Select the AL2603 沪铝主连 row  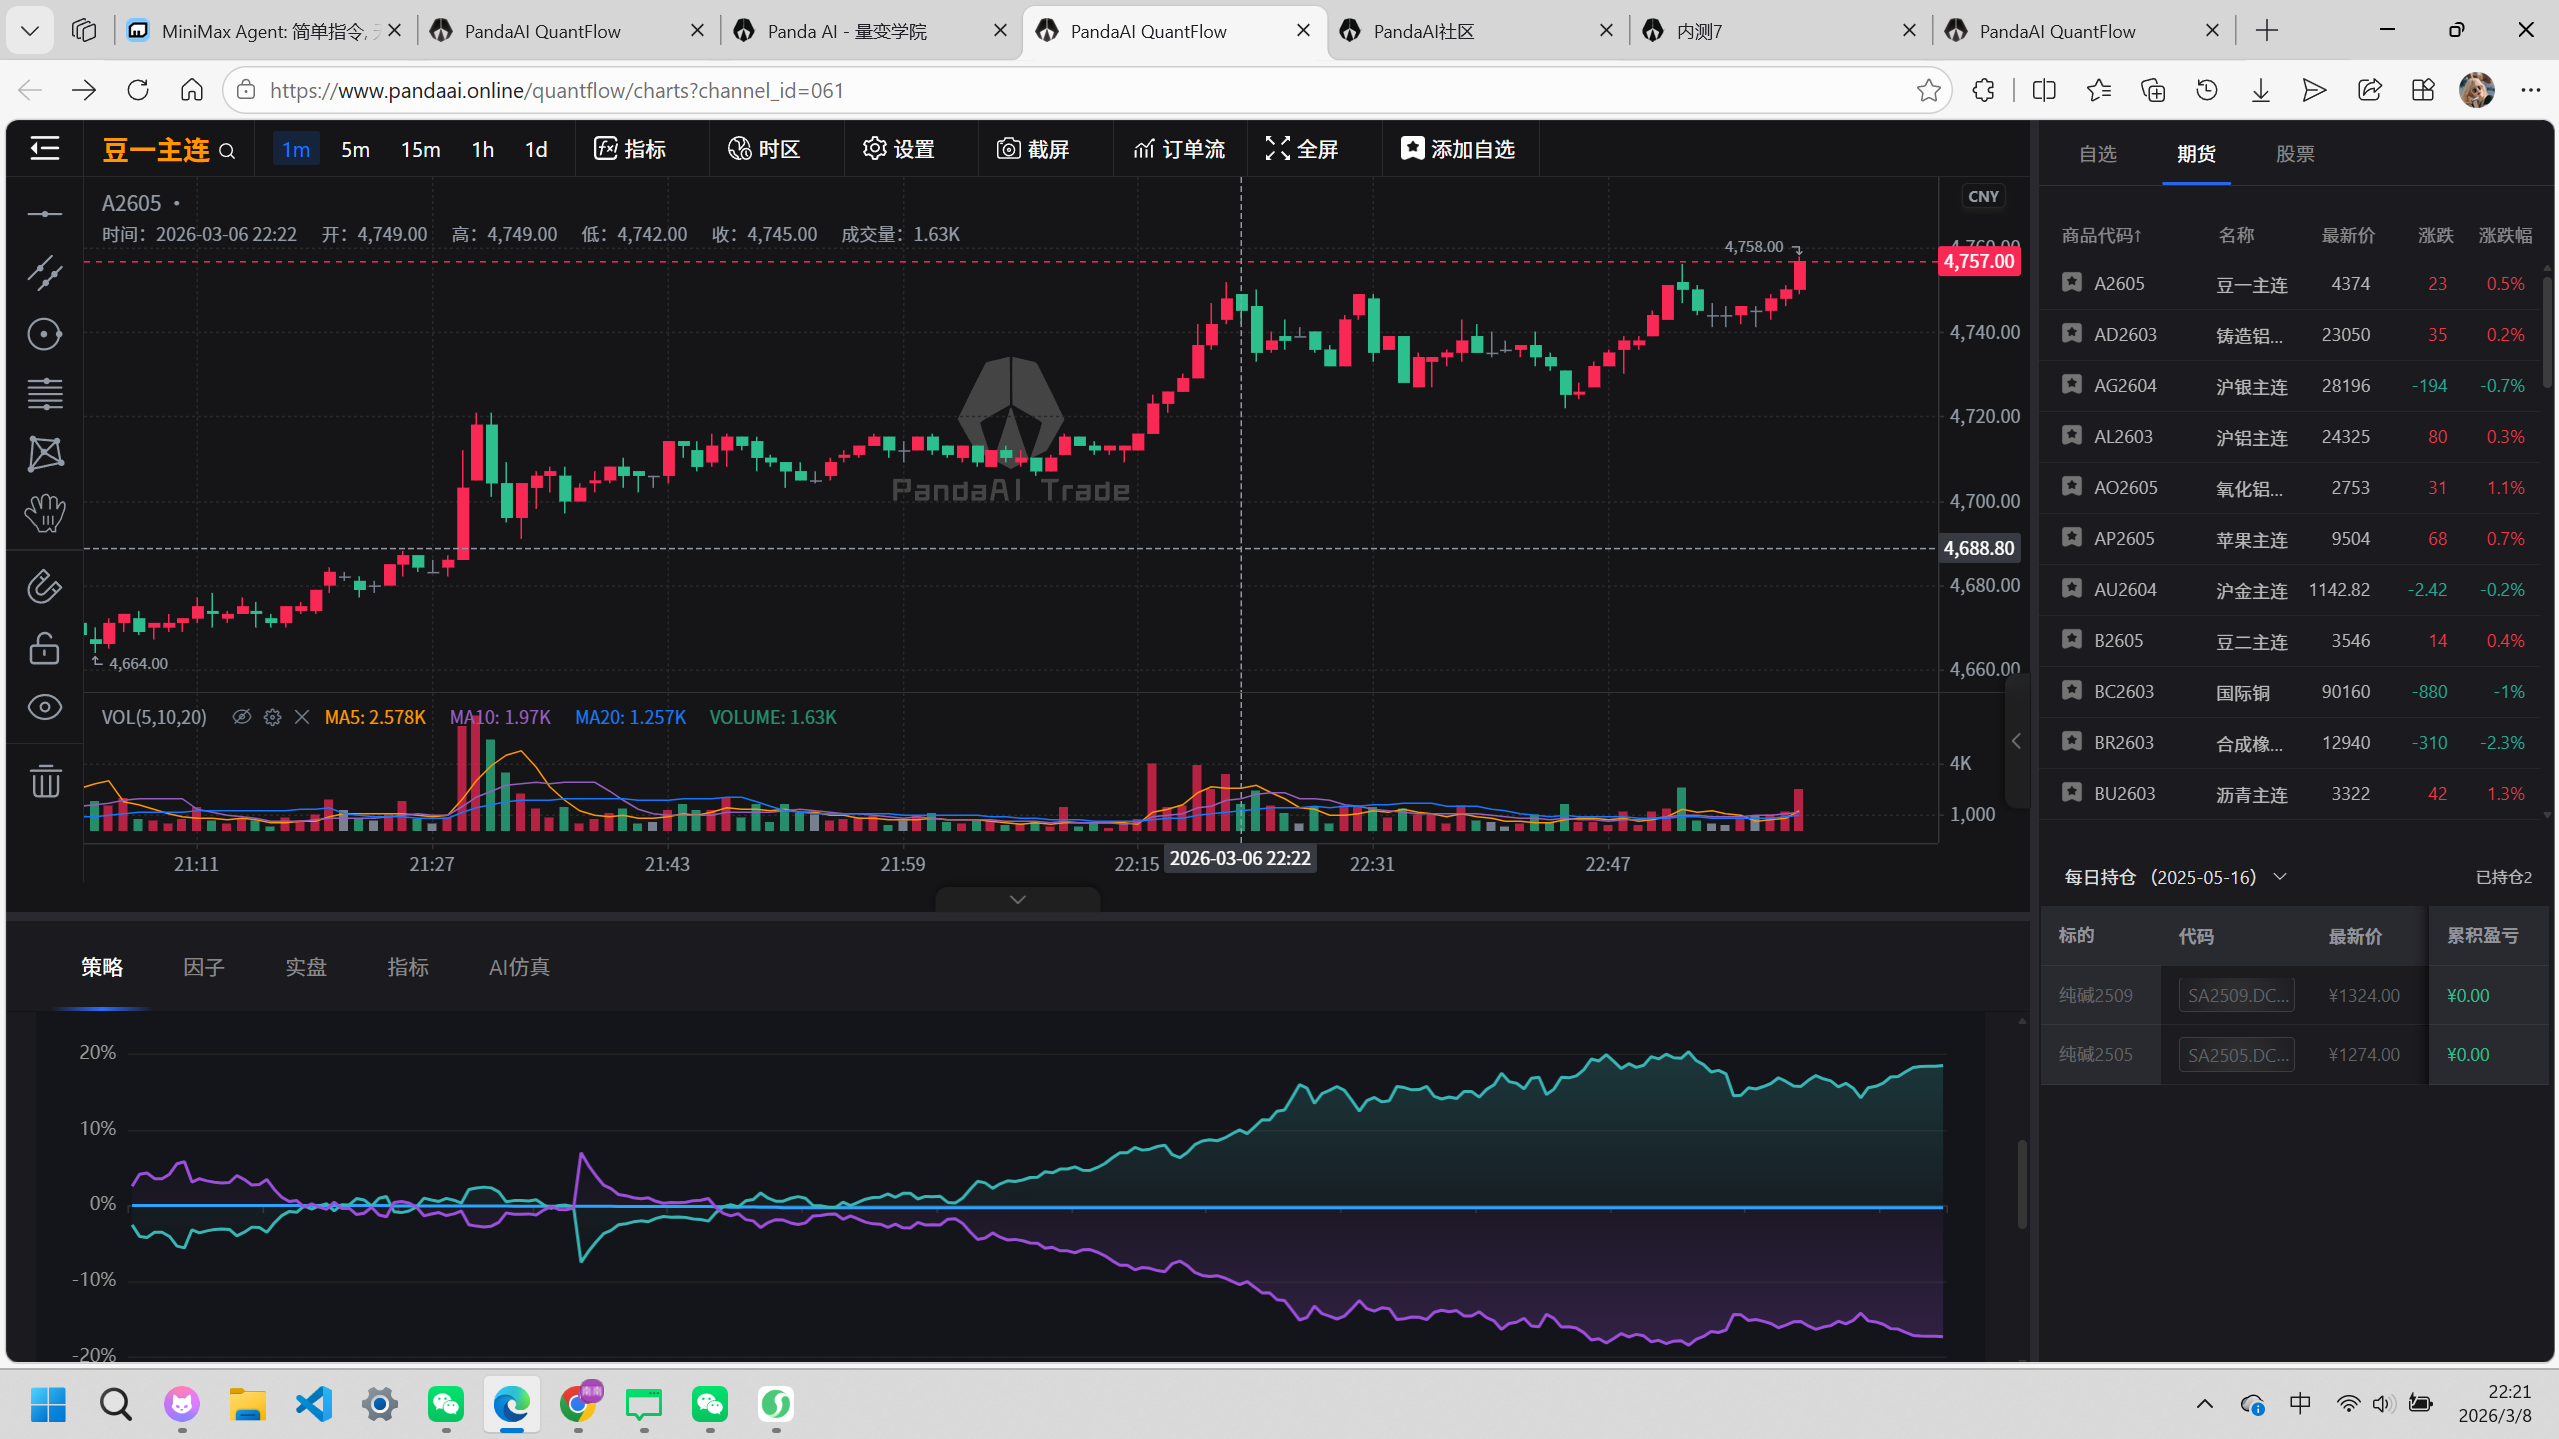pyautogui.click(x=2290, y=437)
